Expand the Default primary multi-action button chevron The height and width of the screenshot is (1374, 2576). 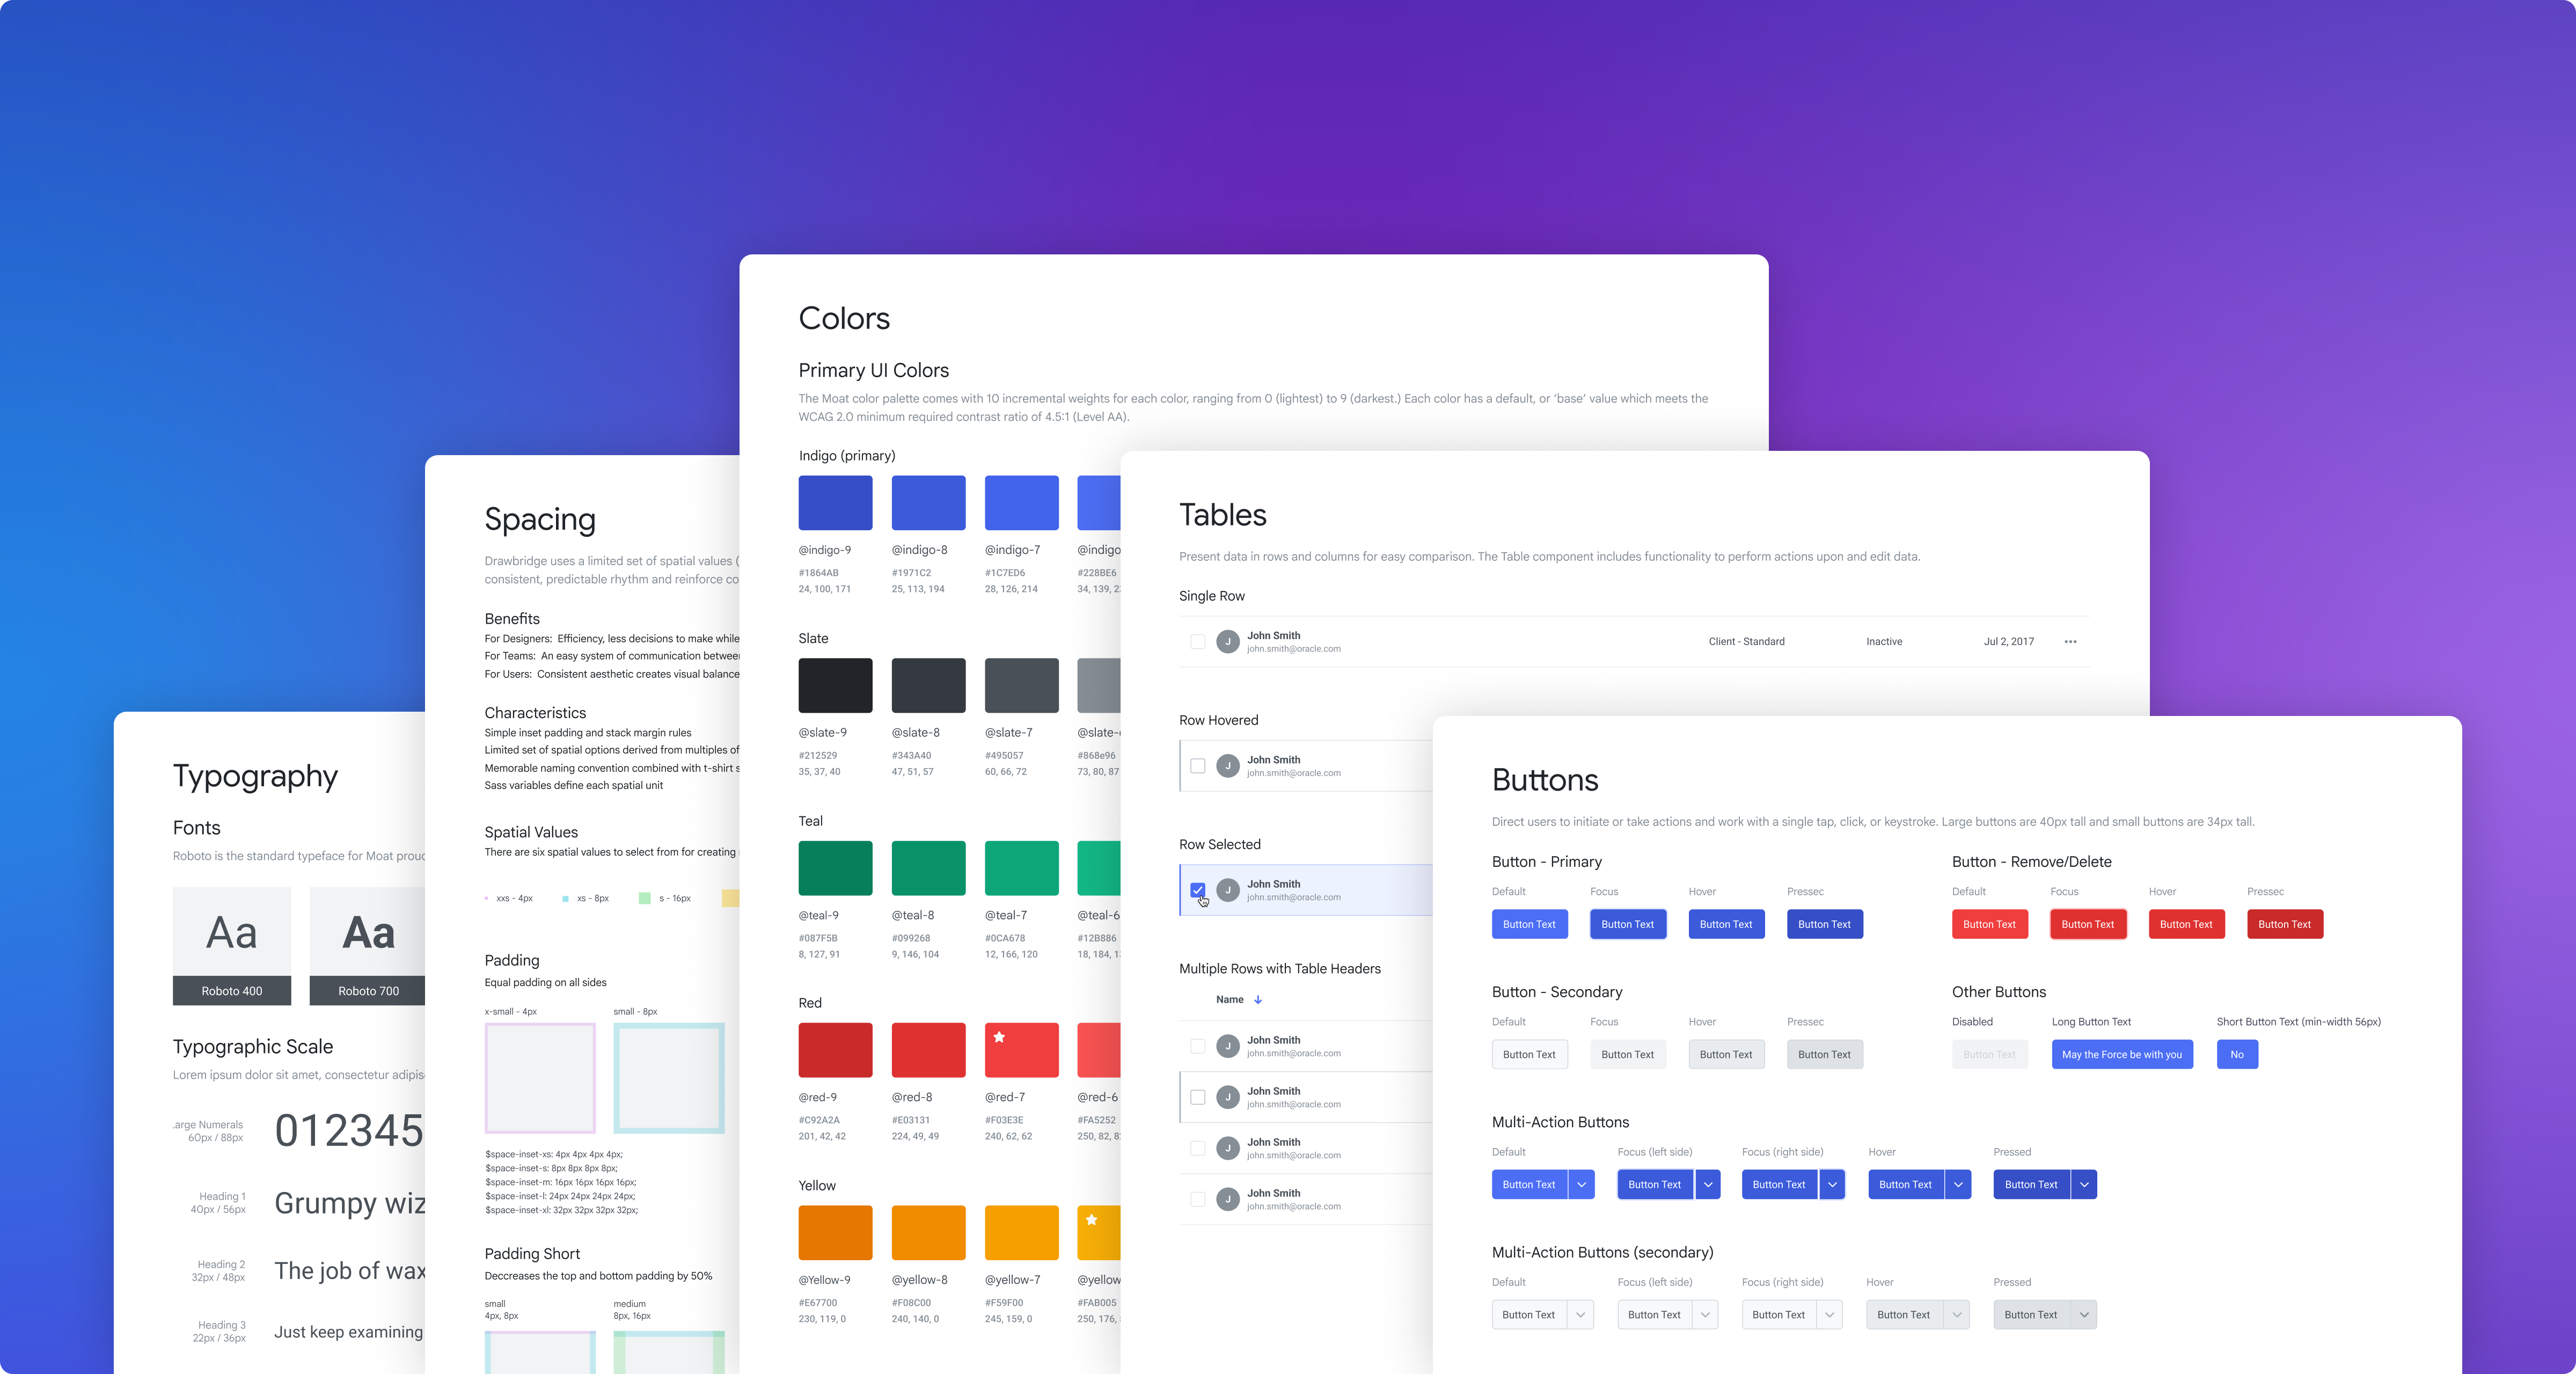coord(1581,1185)
